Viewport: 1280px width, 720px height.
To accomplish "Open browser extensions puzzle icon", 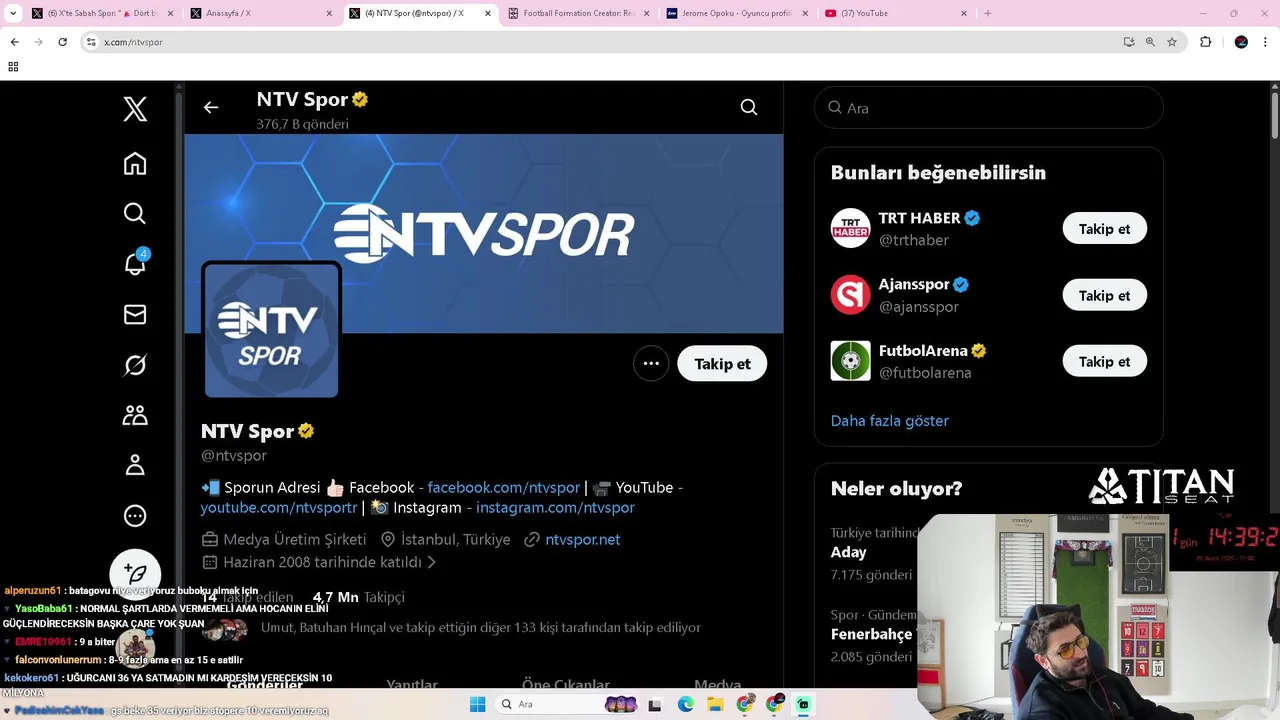I will point(1205,42).
